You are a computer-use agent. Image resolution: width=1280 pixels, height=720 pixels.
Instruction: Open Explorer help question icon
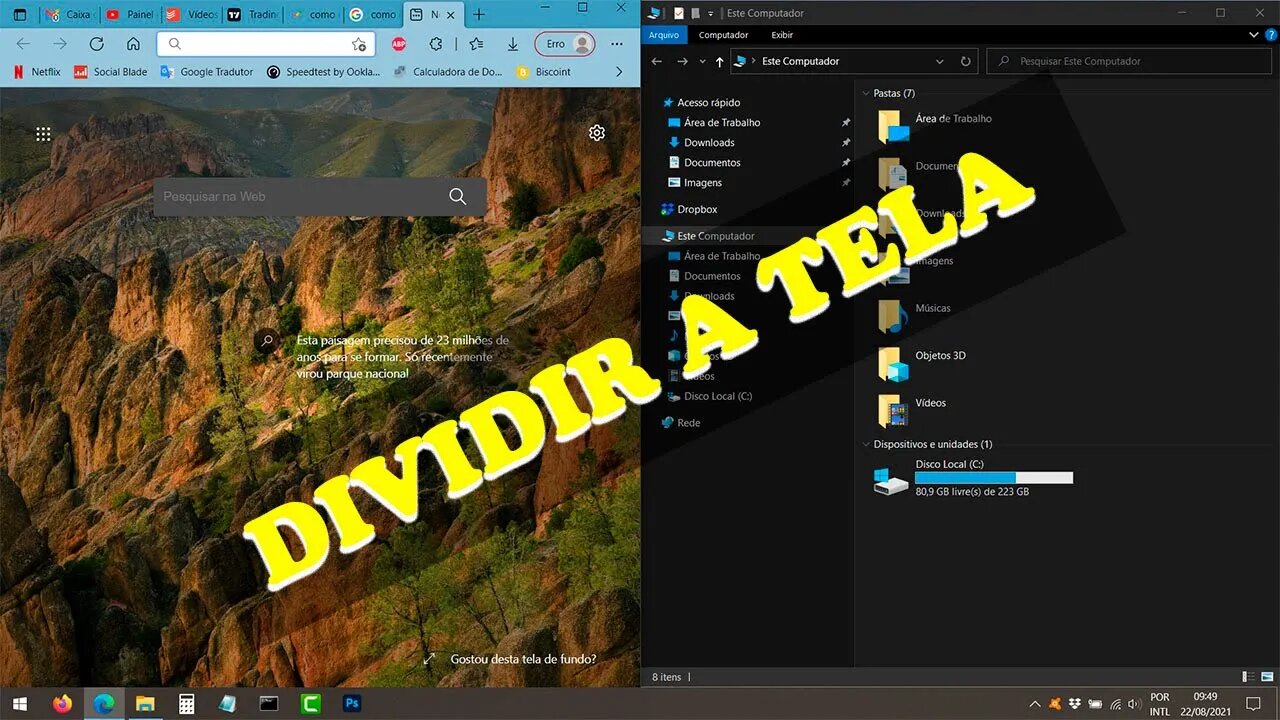point(1270,35)
